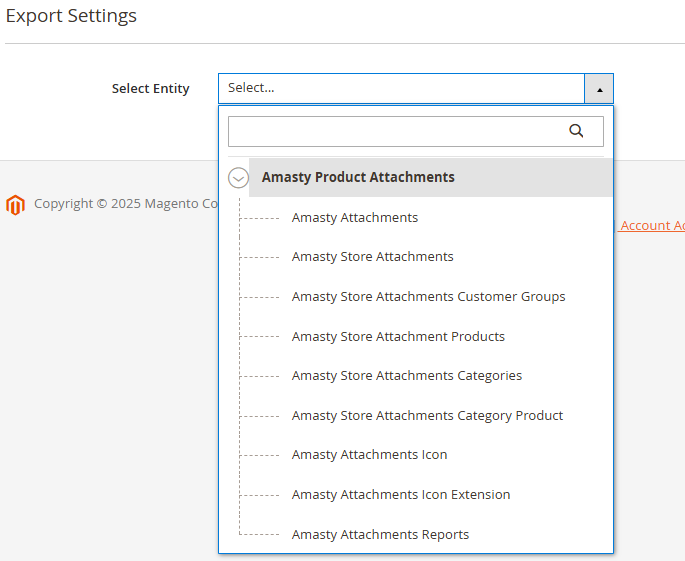The height and width of the screenshot is (561, 685).
Task: Select Amasty Store Attachments Categories option
Action: (x=406, y=376)
